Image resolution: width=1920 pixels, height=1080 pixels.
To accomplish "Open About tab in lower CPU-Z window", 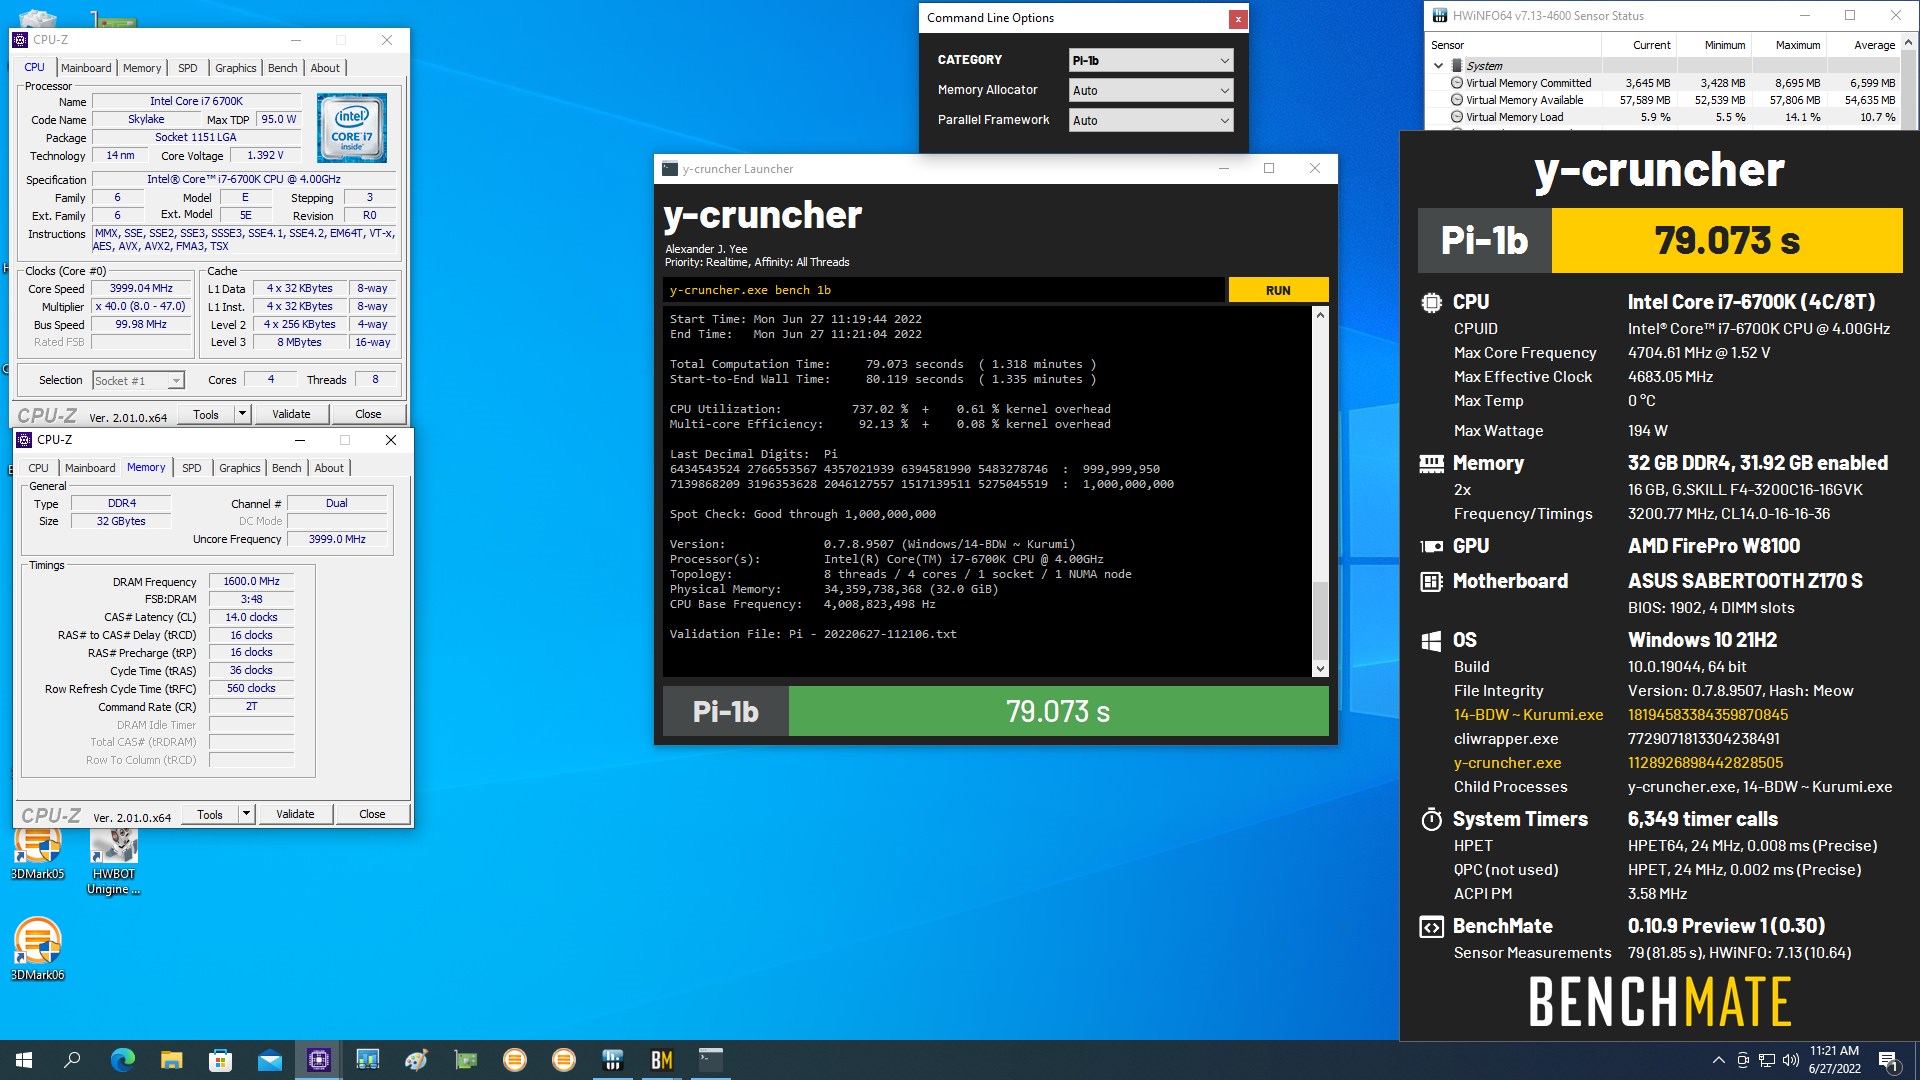I will [x=329, y=468].
